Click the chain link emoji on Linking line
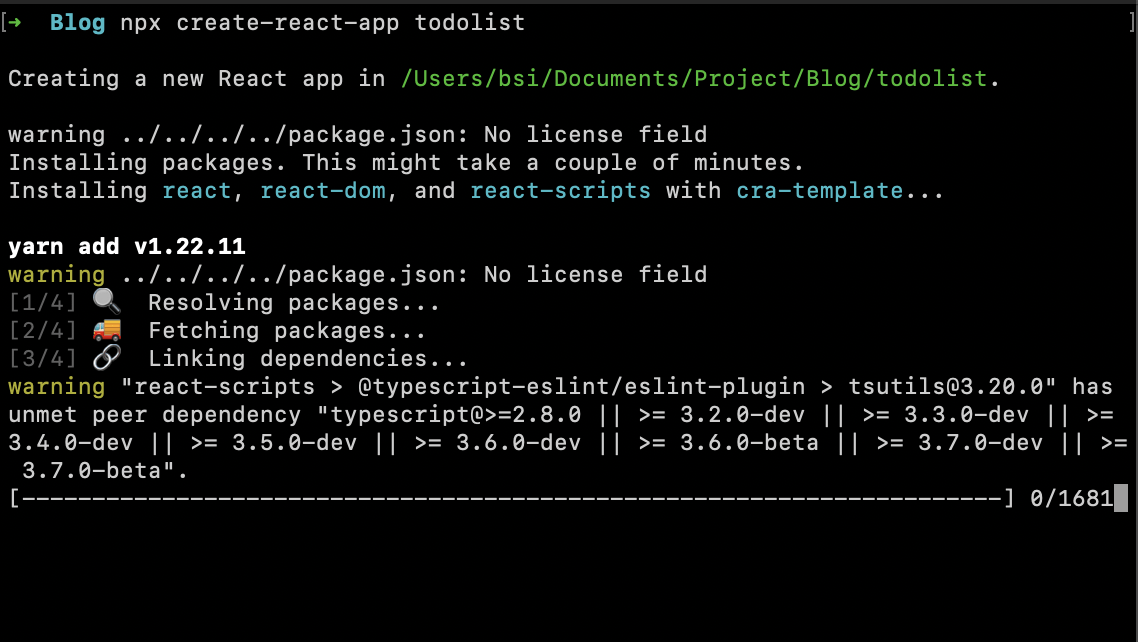 pos(107,358)
